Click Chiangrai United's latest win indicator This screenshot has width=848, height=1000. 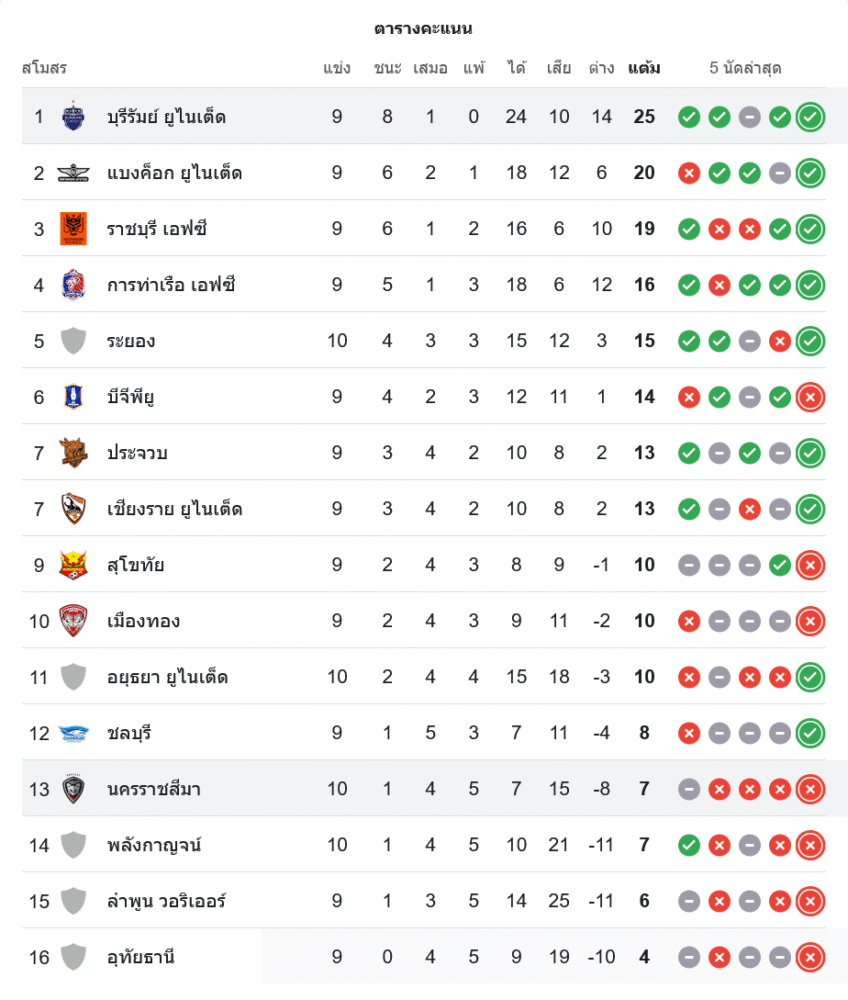pos(810,509)
